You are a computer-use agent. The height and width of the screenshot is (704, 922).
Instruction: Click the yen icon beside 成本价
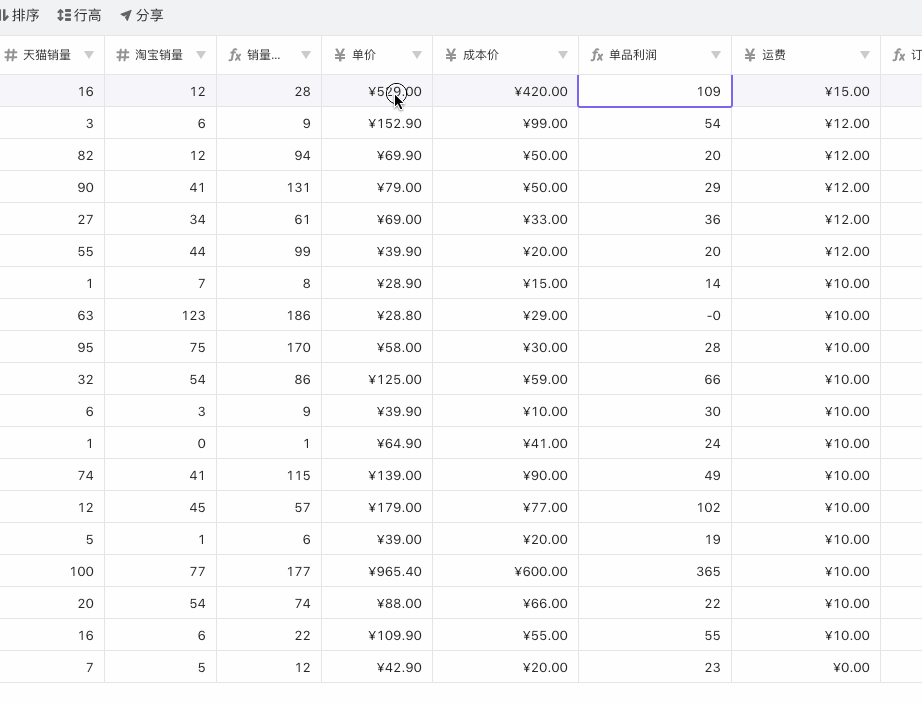coord(451,55)
